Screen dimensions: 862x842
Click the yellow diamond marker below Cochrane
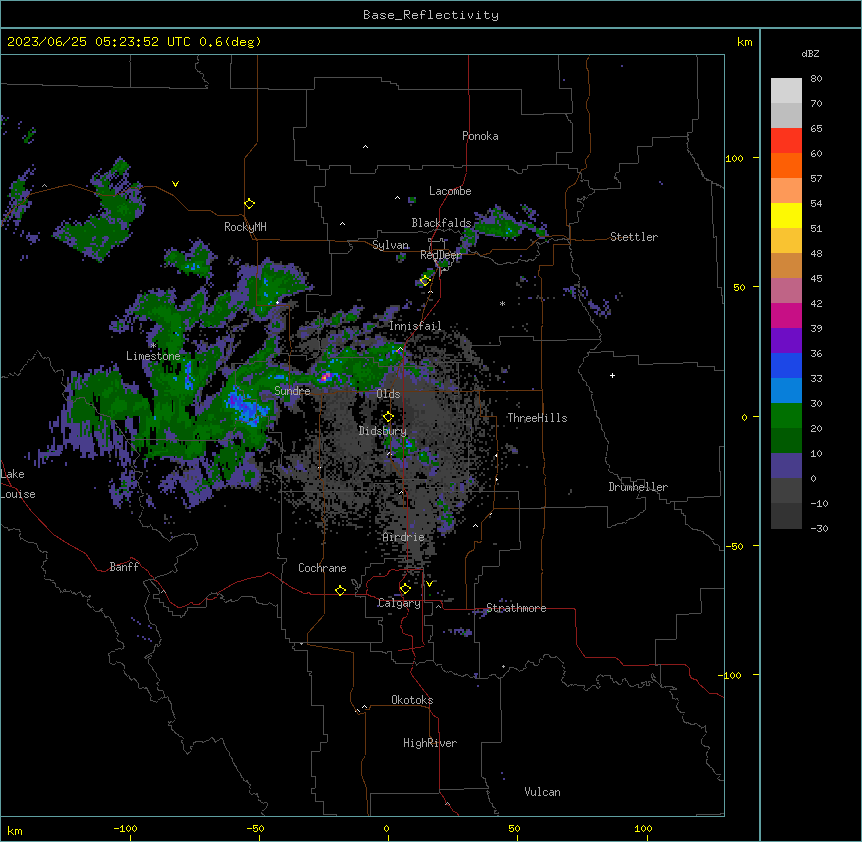(x=340, y=590)
